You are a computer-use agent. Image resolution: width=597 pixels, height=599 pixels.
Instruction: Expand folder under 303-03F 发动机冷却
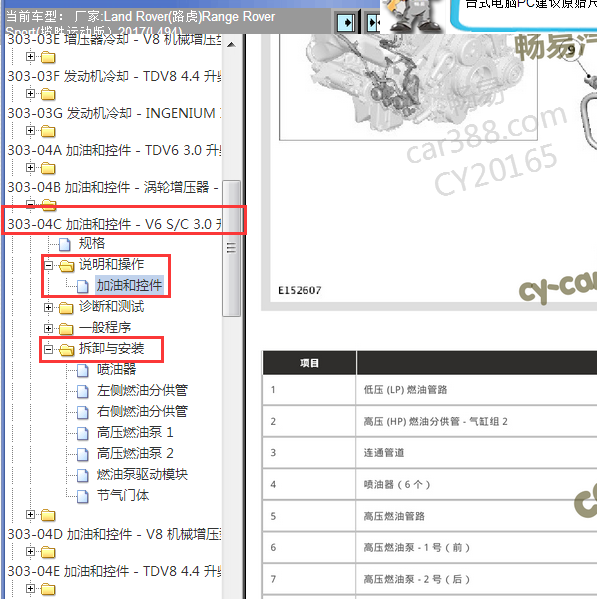click(x=30, y=94)
